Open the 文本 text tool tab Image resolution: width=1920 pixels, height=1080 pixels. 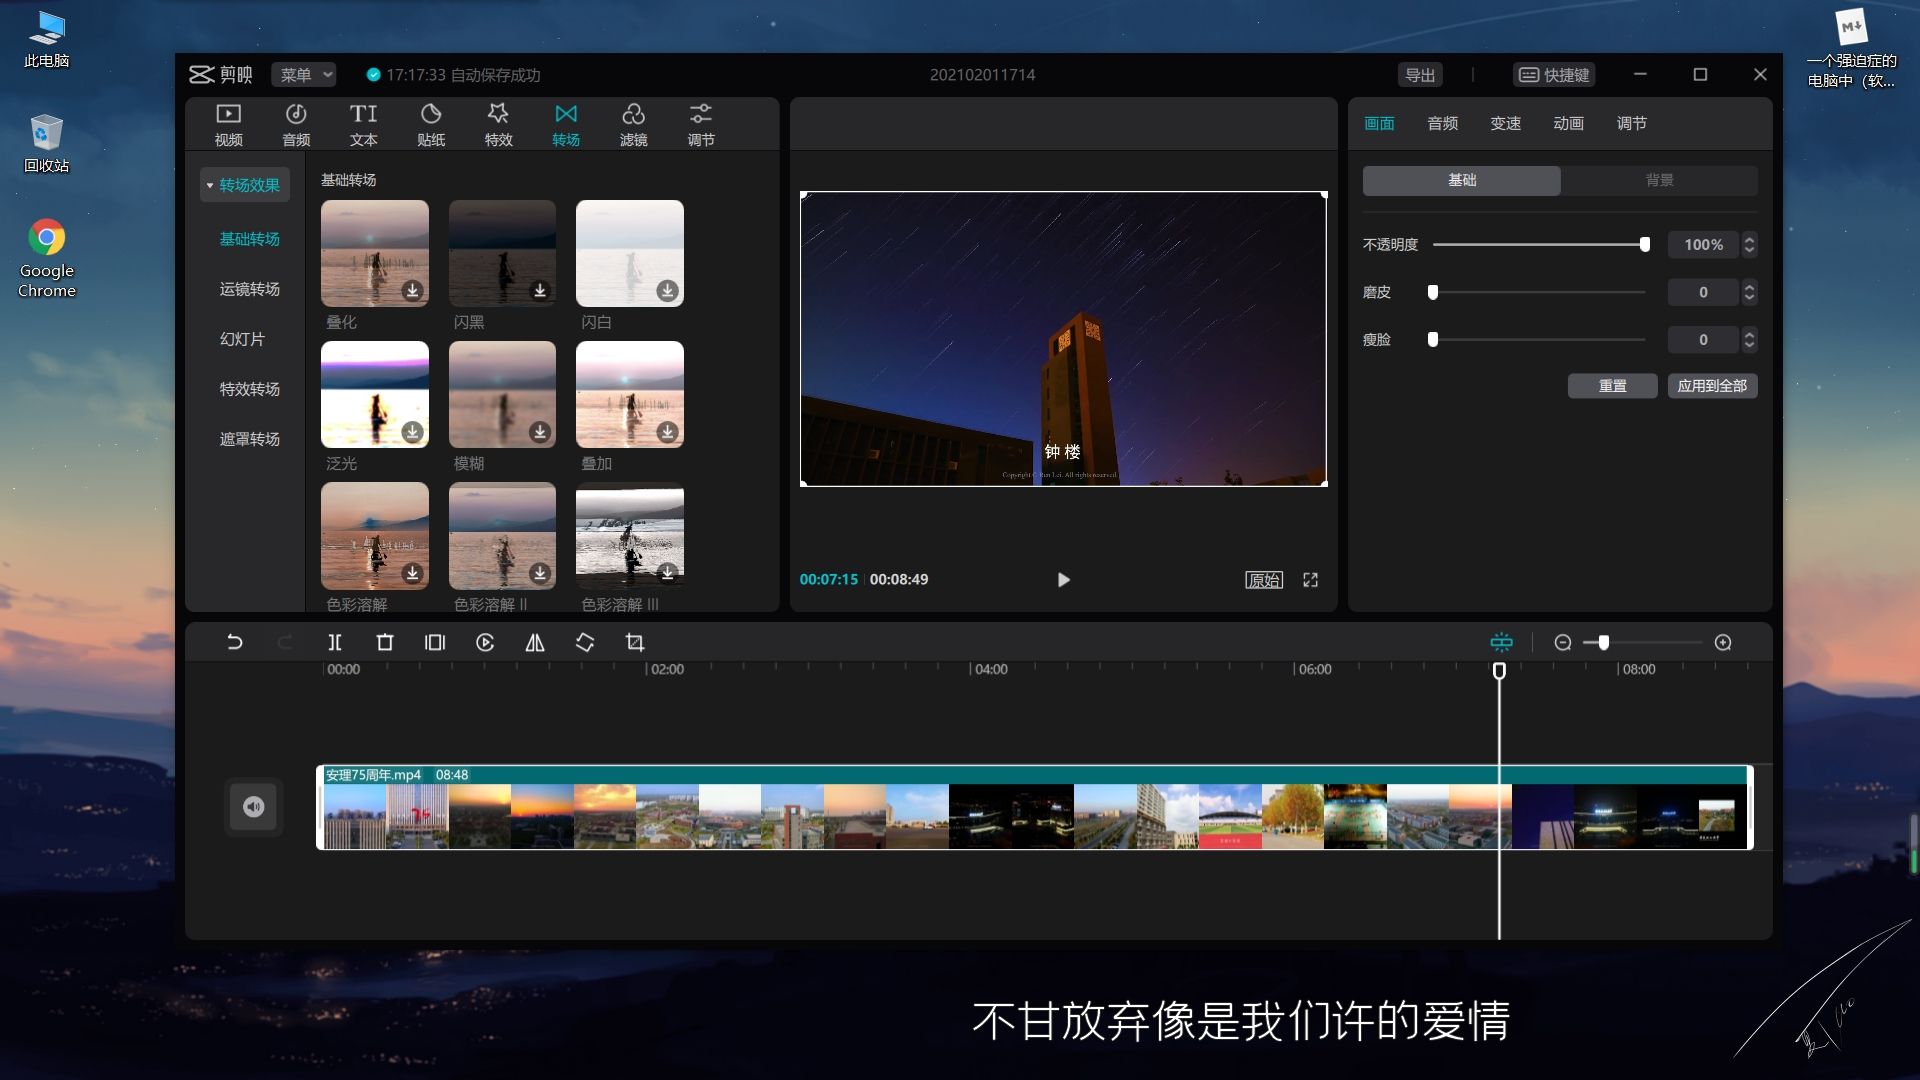click(363, 125)
